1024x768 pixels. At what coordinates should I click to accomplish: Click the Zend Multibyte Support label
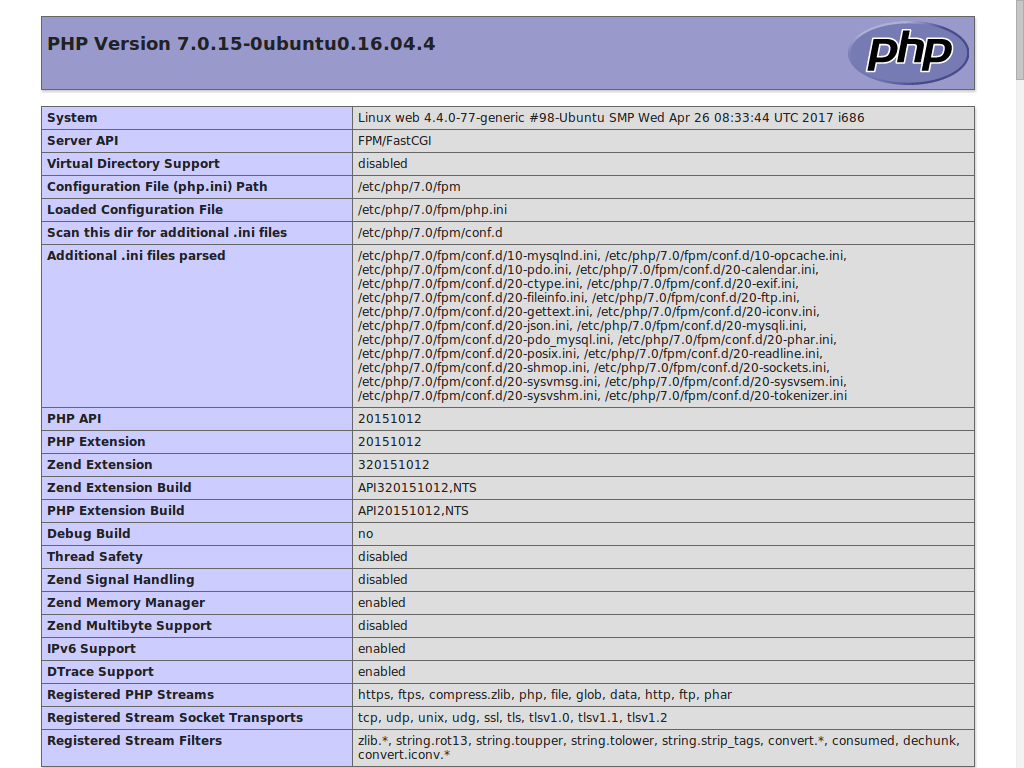pos(129,625)
